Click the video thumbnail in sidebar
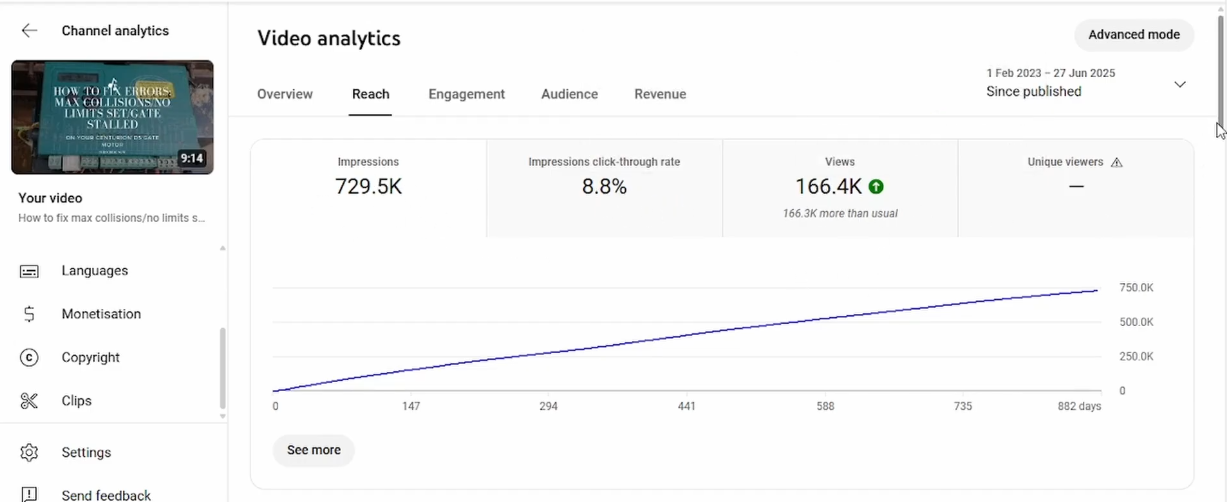 [112, 117]
